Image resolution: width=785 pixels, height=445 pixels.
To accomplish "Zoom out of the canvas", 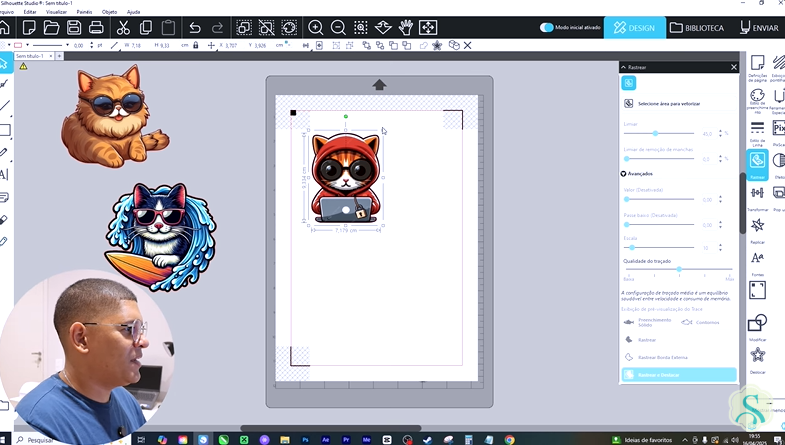I will click(338, 28).
